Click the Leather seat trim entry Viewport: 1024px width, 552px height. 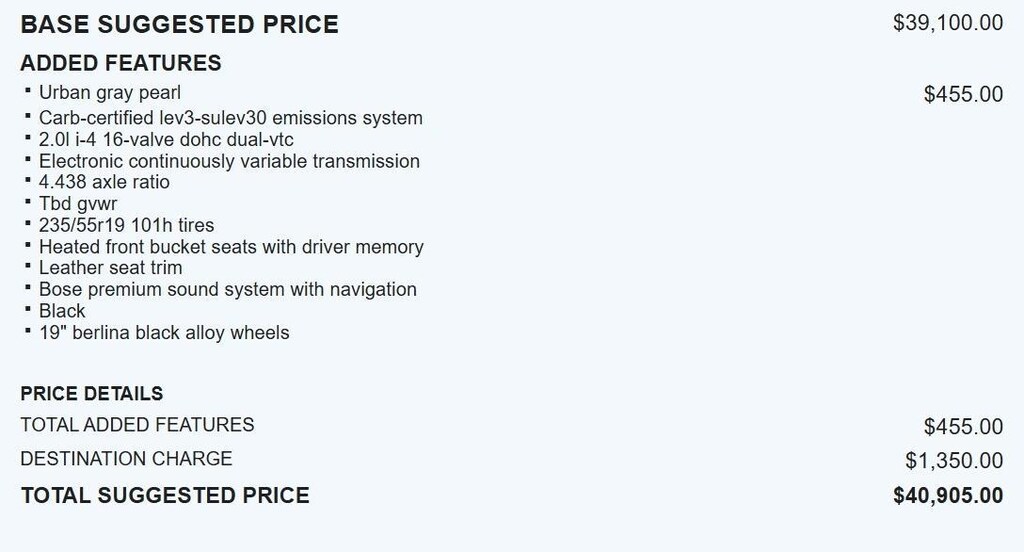(110, 268)
